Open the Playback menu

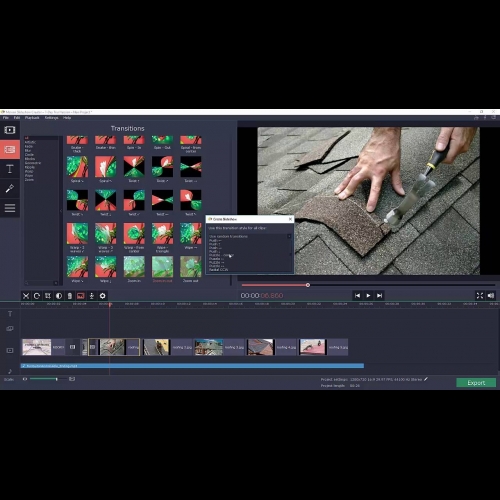coord(32,118)
